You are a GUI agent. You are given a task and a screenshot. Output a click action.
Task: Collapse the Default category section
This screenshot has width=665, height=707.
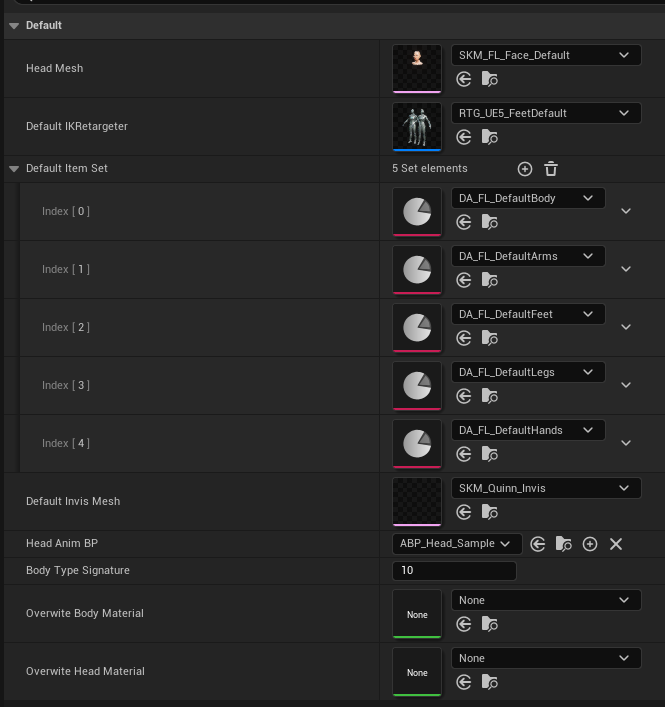[x=14, y=26]
